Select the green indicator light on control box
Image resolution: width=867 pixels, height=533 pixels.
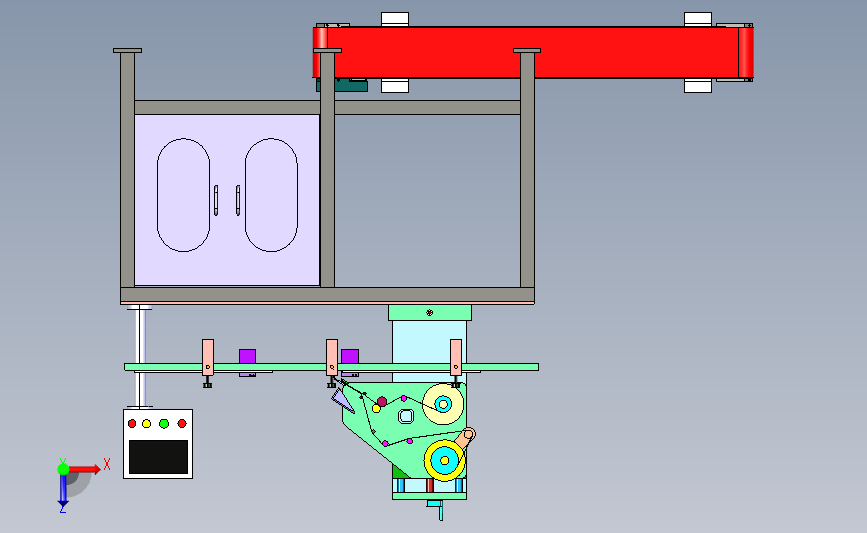tap(164, 424)
